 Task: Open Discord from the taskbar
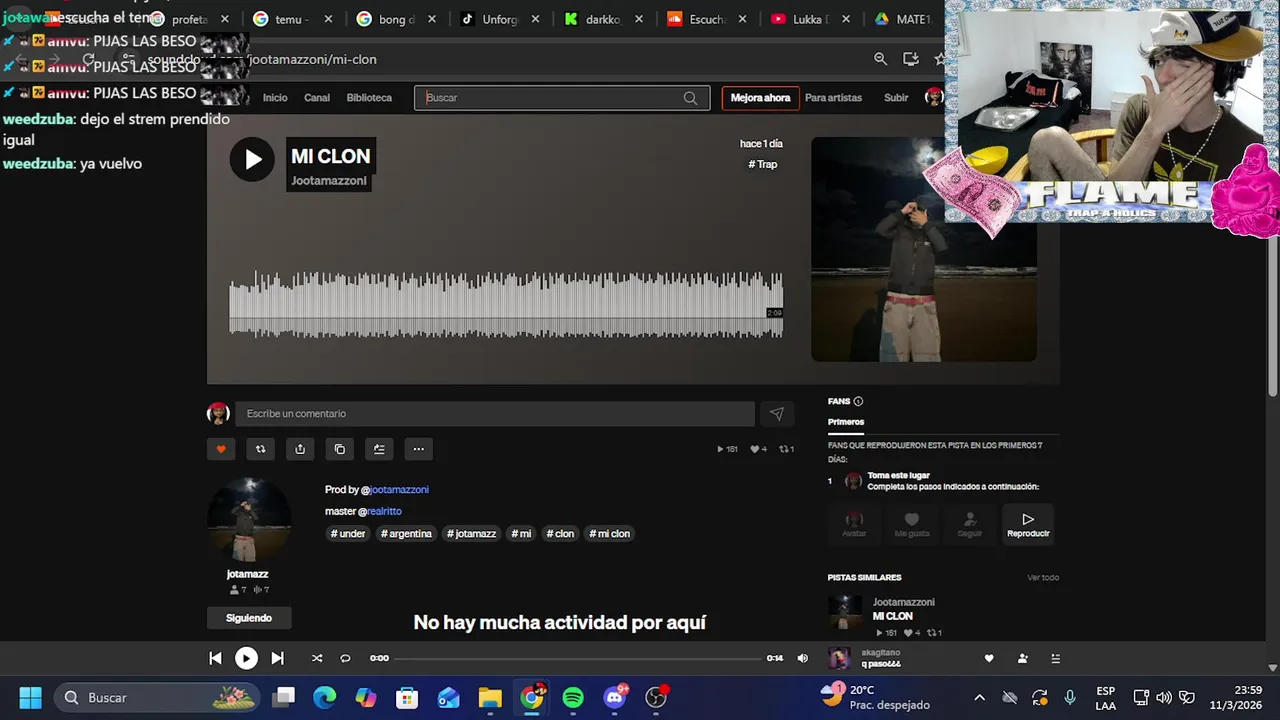point(615,697)
